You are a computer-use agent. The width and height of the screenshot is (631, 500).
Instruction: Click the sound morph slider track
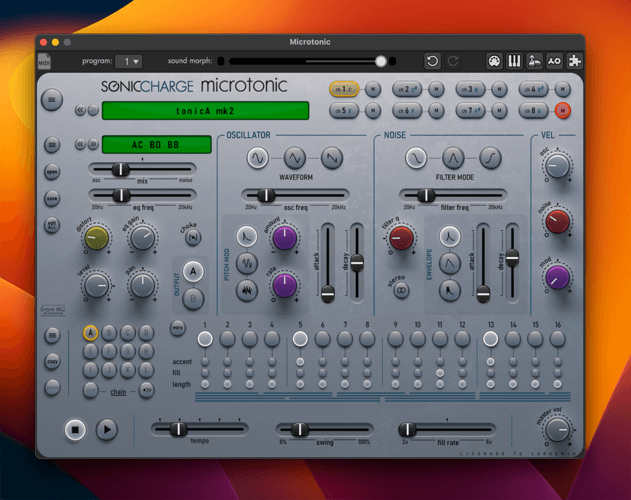[300, 61]
